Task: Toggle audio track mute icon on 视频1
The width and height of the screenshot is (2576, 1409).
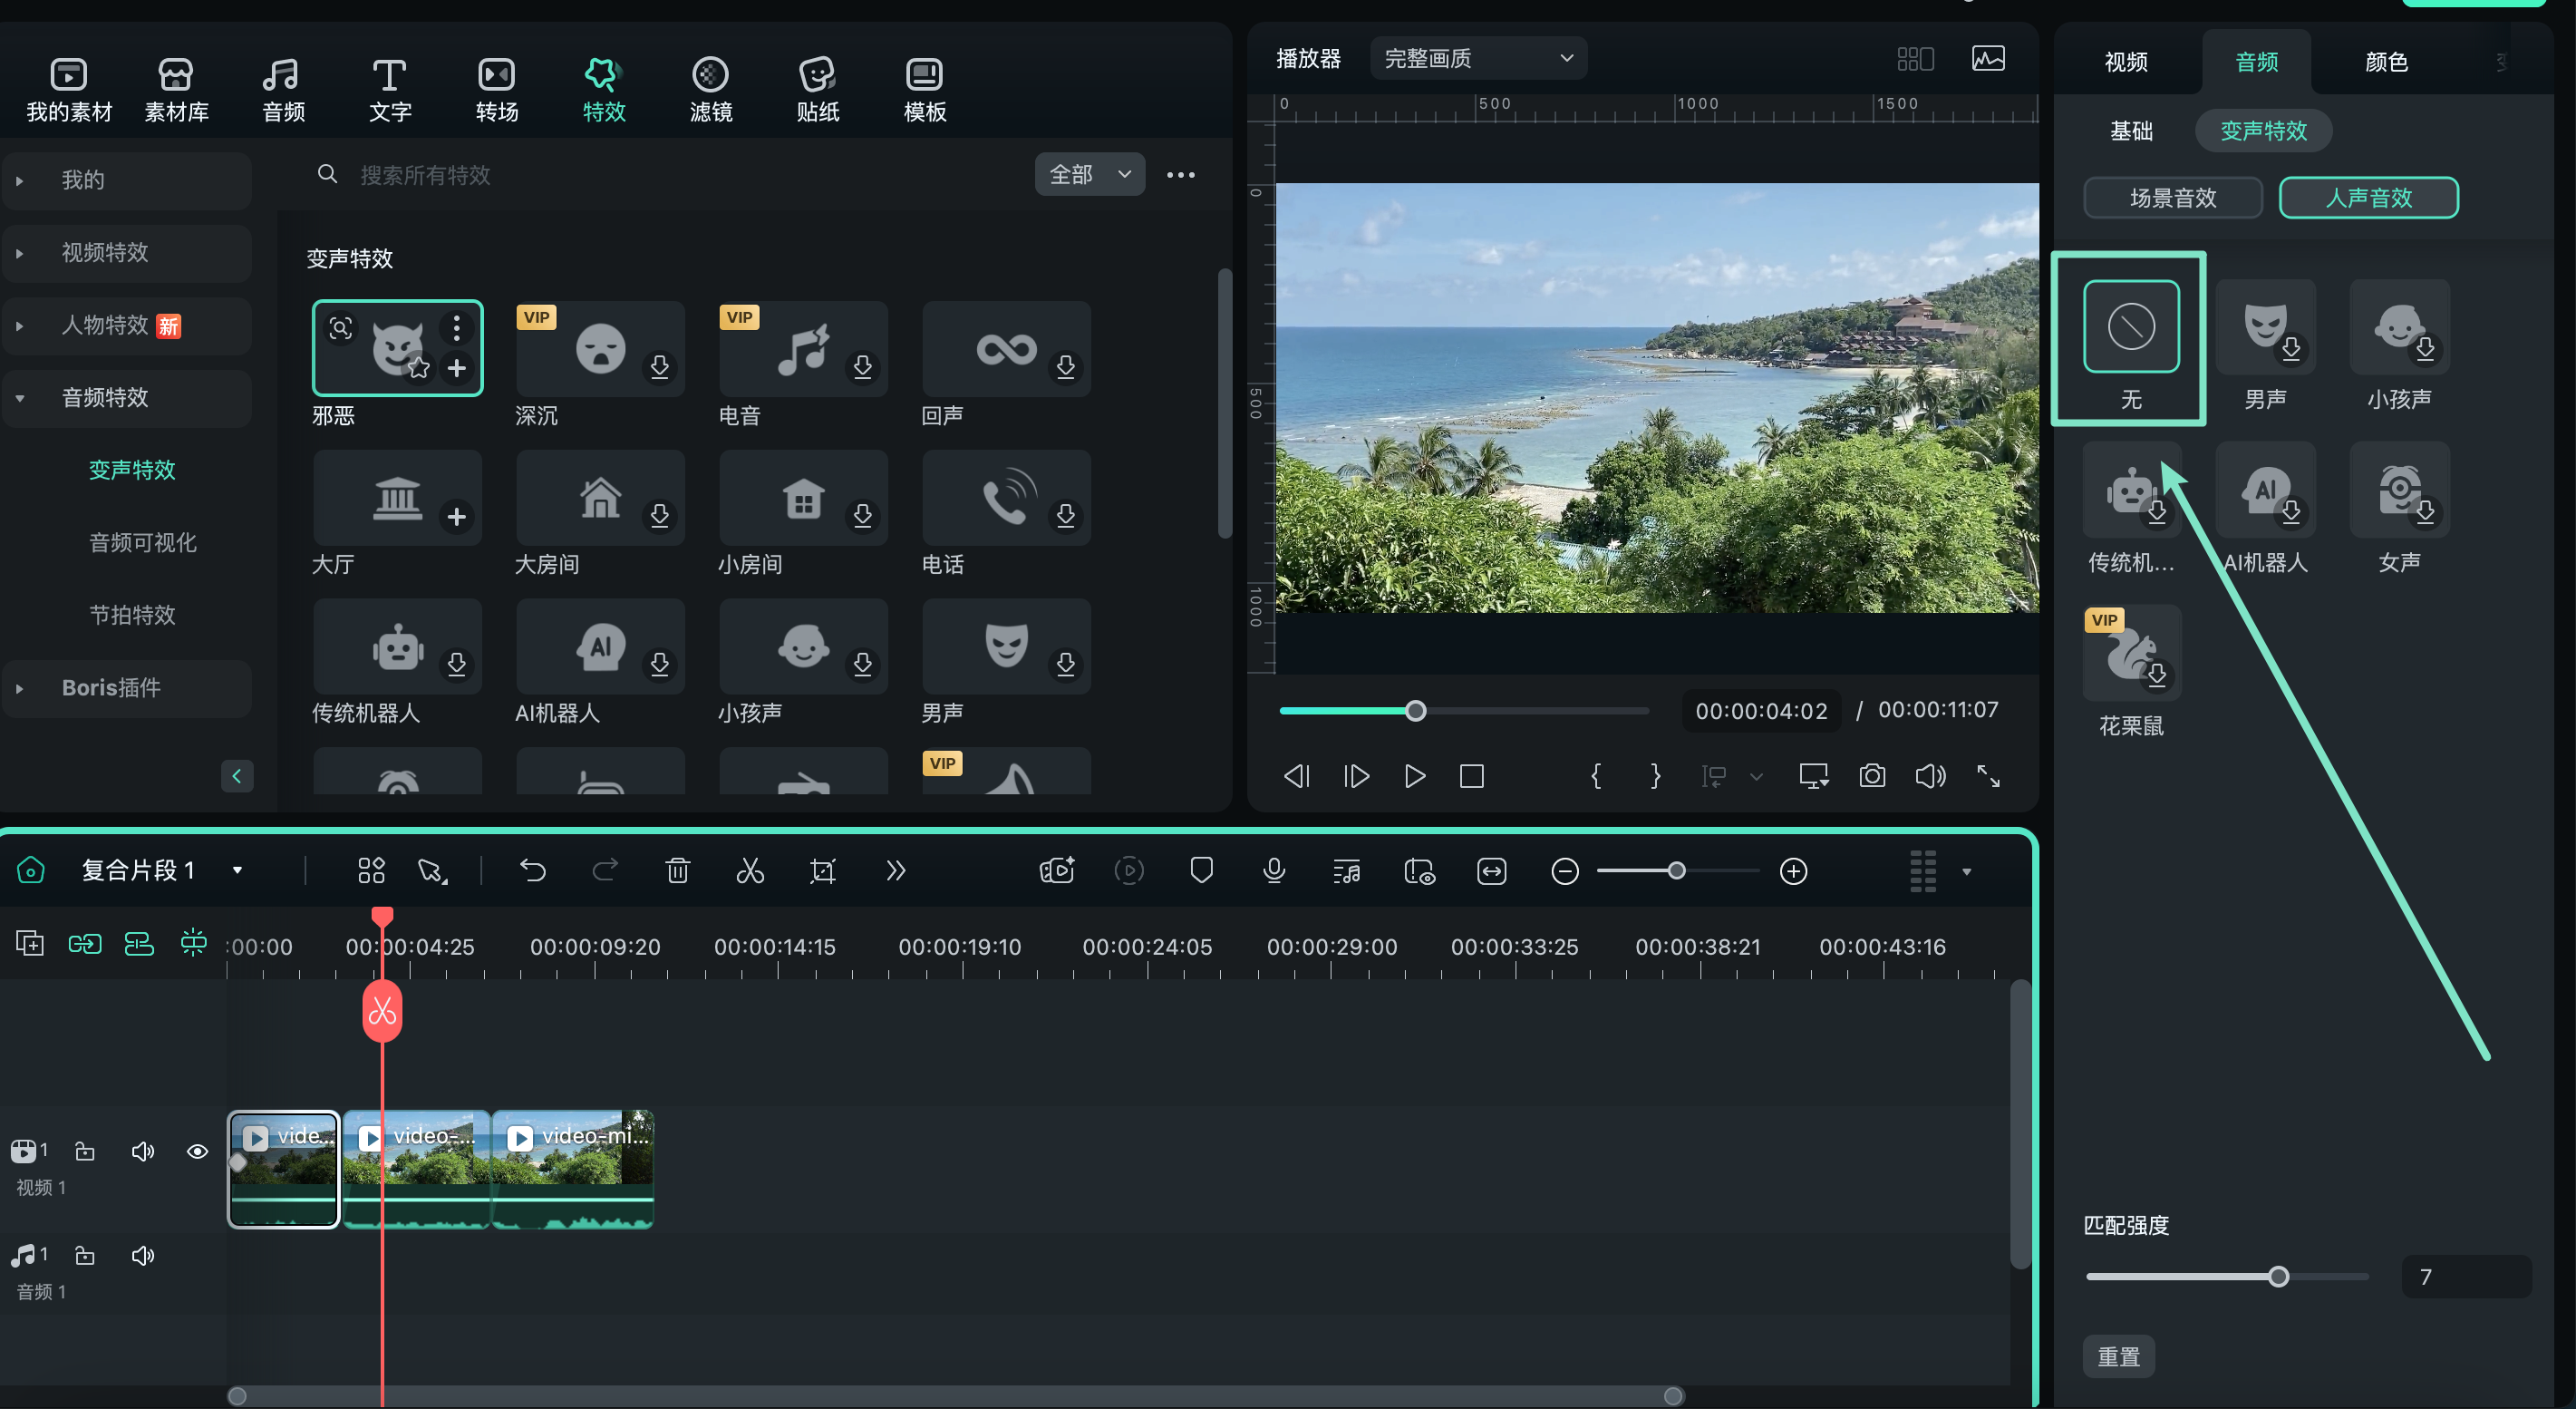Action: coord(142,1151)
